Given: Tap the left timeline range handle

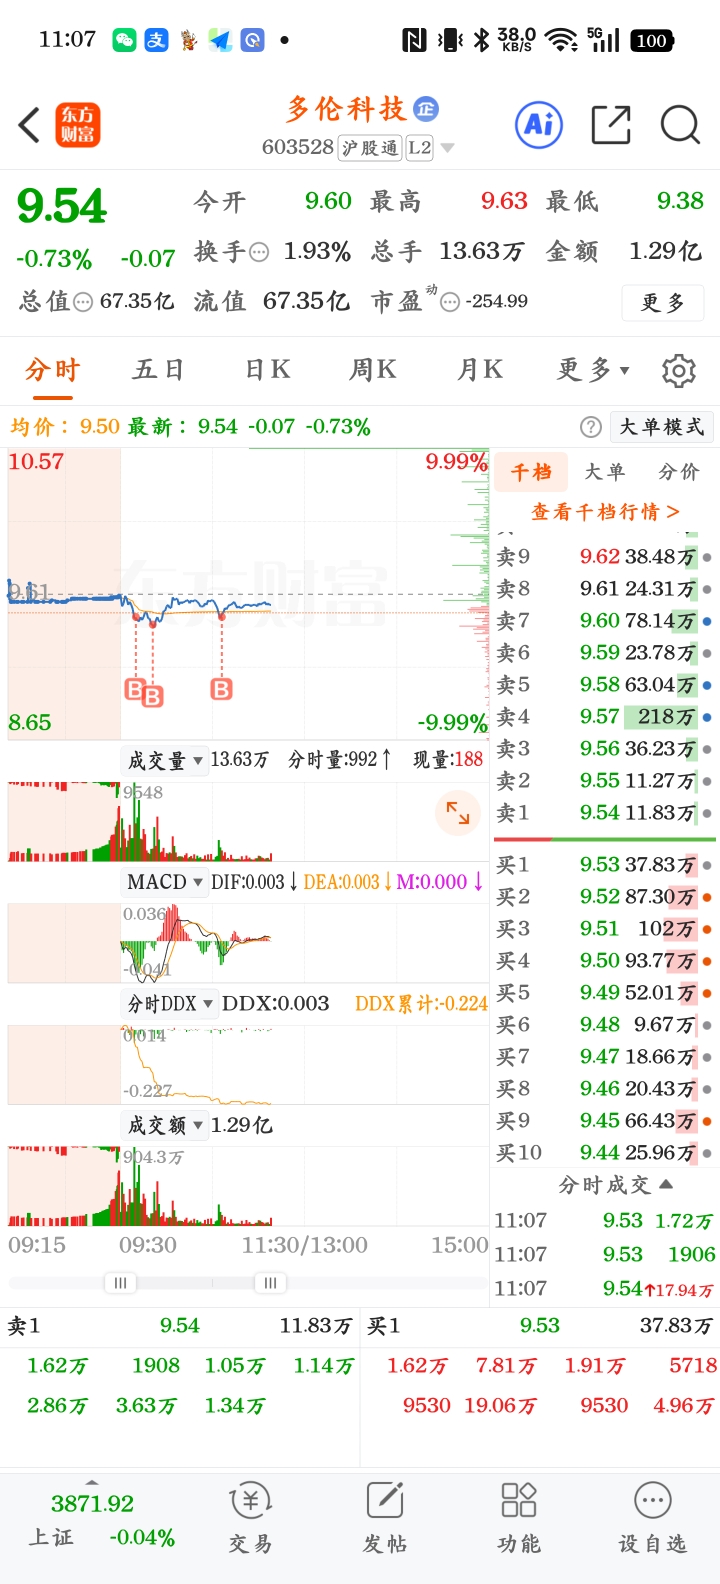Looking at the screenshot, I should pos(120,1283).
